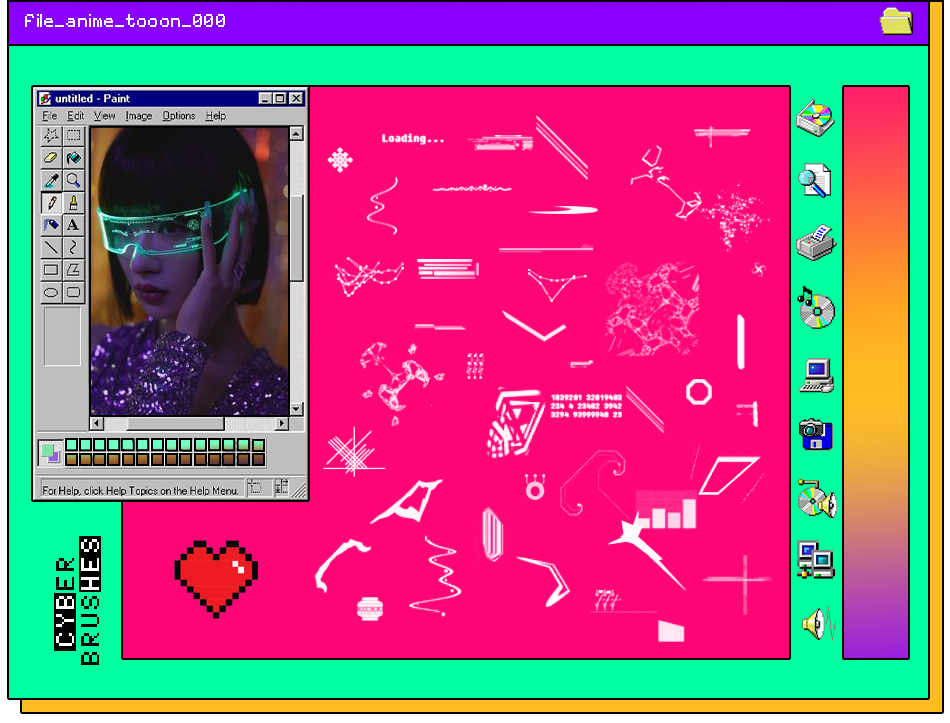Viewport: 950px width, 723px height.
Task: Select the Magnifier tool in Paint
Action: coord(73,181)
